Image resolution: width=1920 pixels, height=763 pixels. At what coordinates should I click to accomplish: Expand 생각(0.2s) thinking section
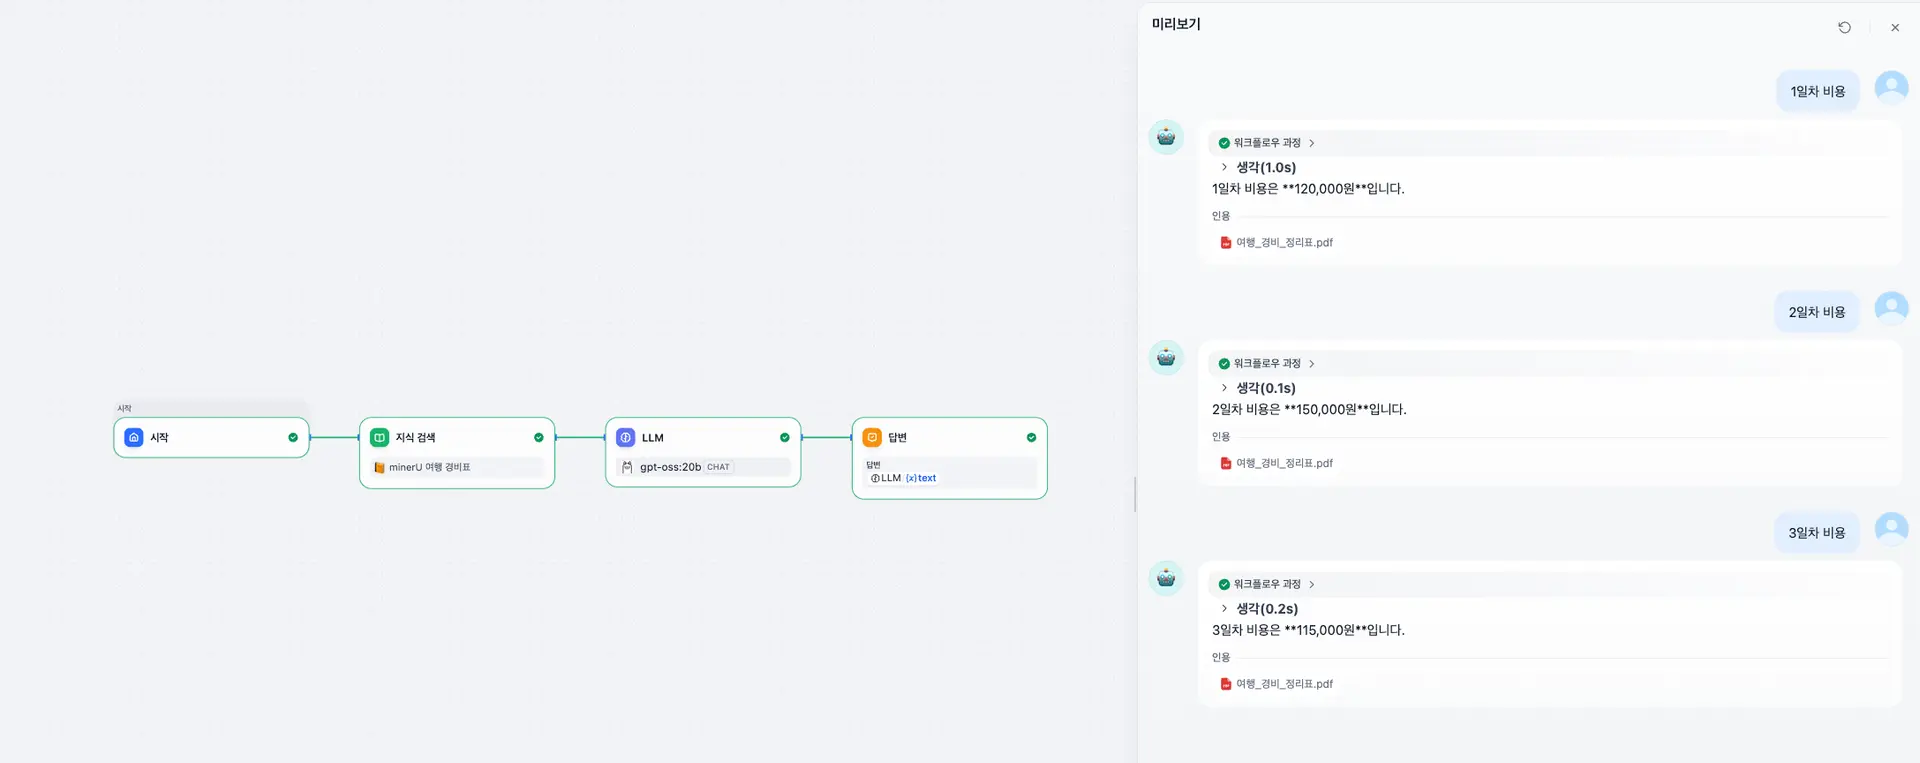pyautogui.click(x=1259, y=608)
